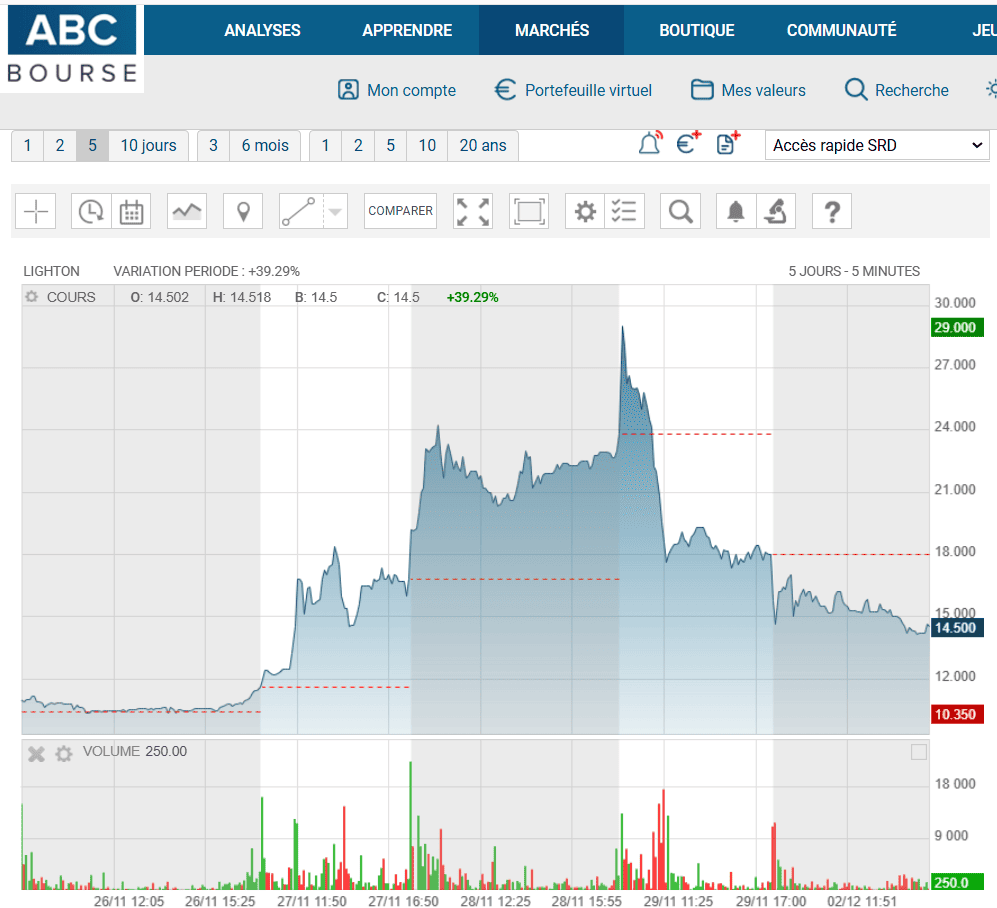Open the APPRENDRE menu
Image resolution: width=997 pixels, height=908 pixels.
pos(407,30)
